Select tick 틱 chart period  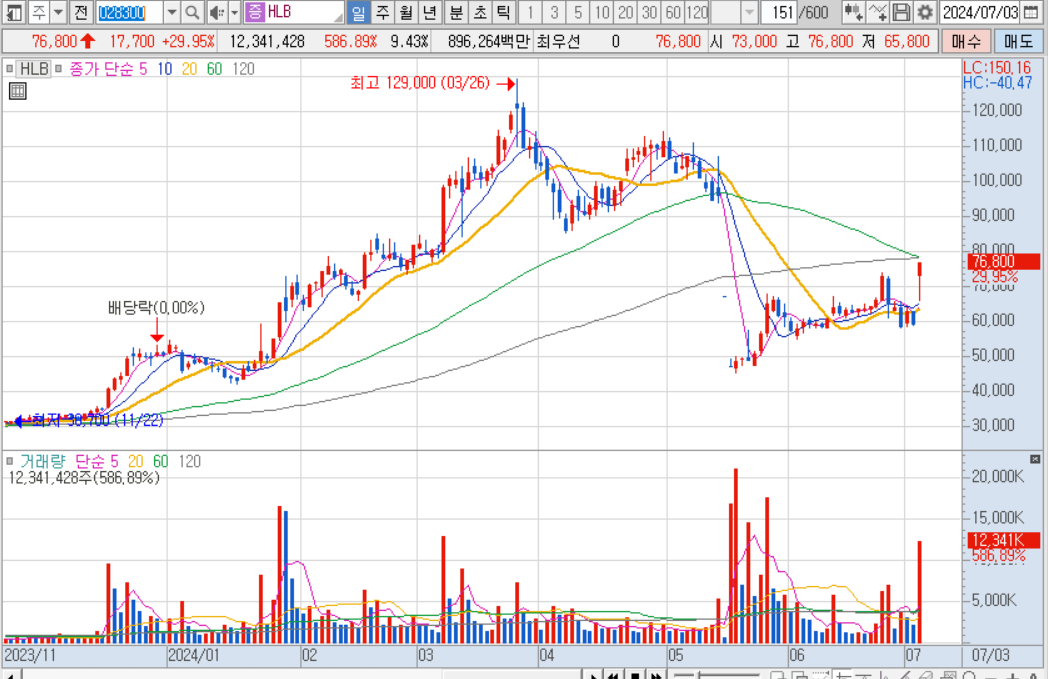tap(503, 12)
